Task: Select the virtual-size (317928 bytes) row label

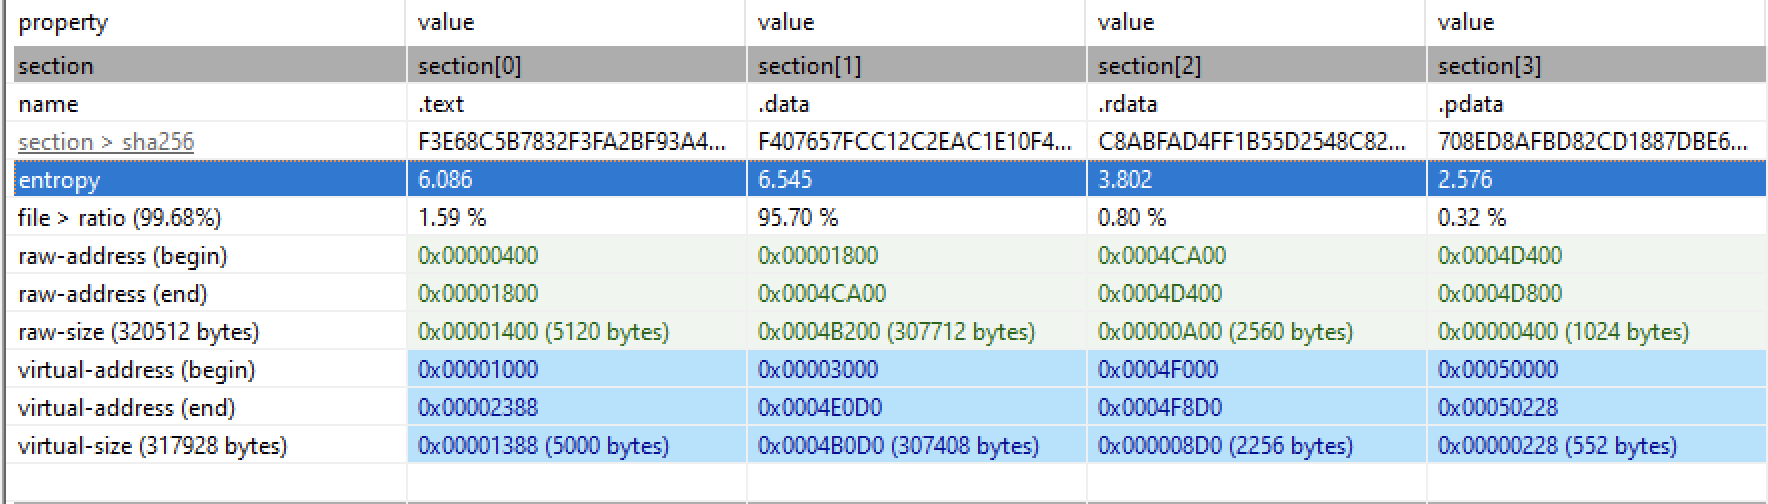Action: tap(153, 446)
